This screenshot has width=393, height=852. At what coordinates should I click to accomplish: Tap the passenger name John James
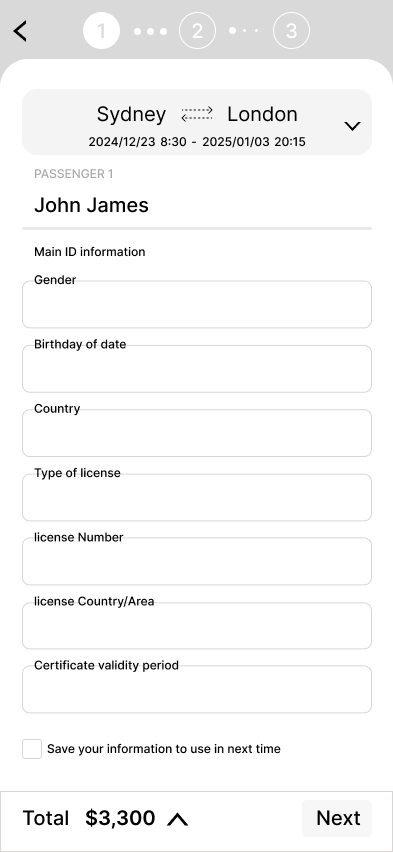[x=91, y=205]
